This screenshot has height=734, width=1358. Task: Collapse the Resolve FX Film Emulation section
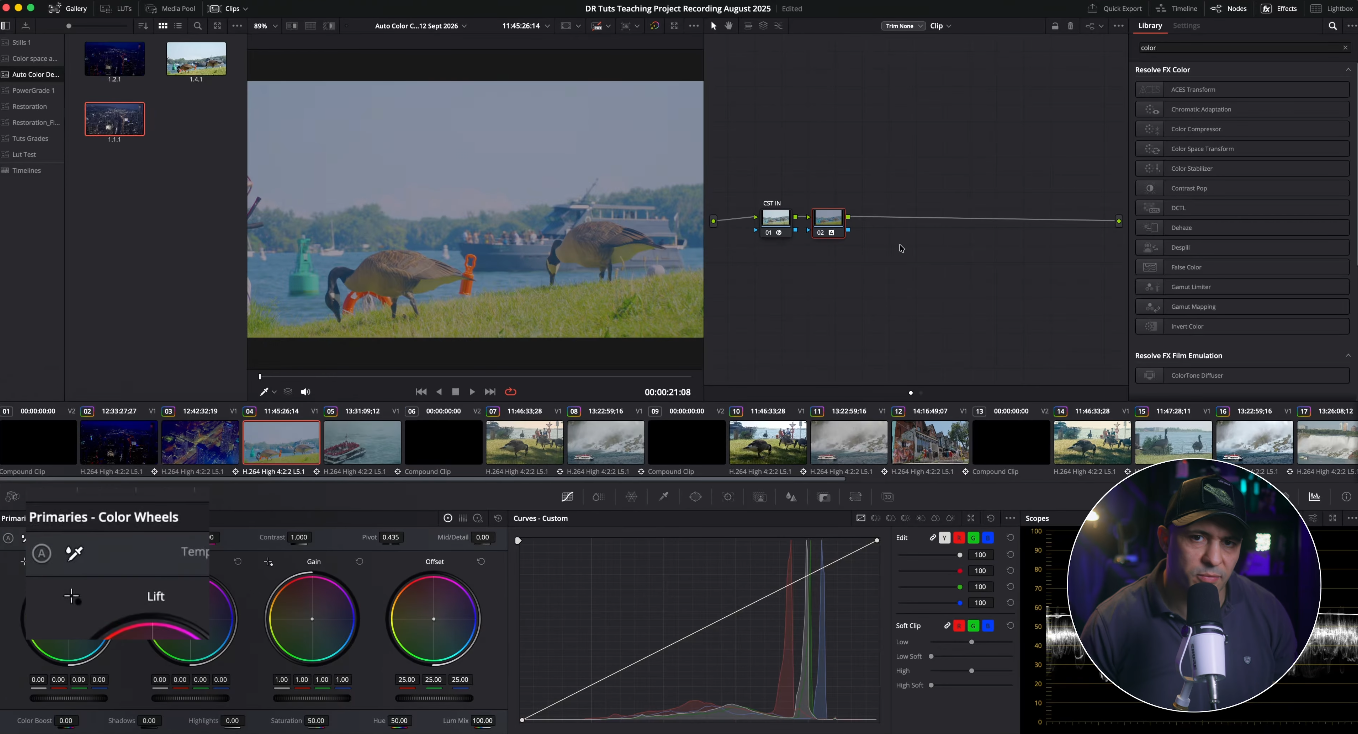point(1346,355)
